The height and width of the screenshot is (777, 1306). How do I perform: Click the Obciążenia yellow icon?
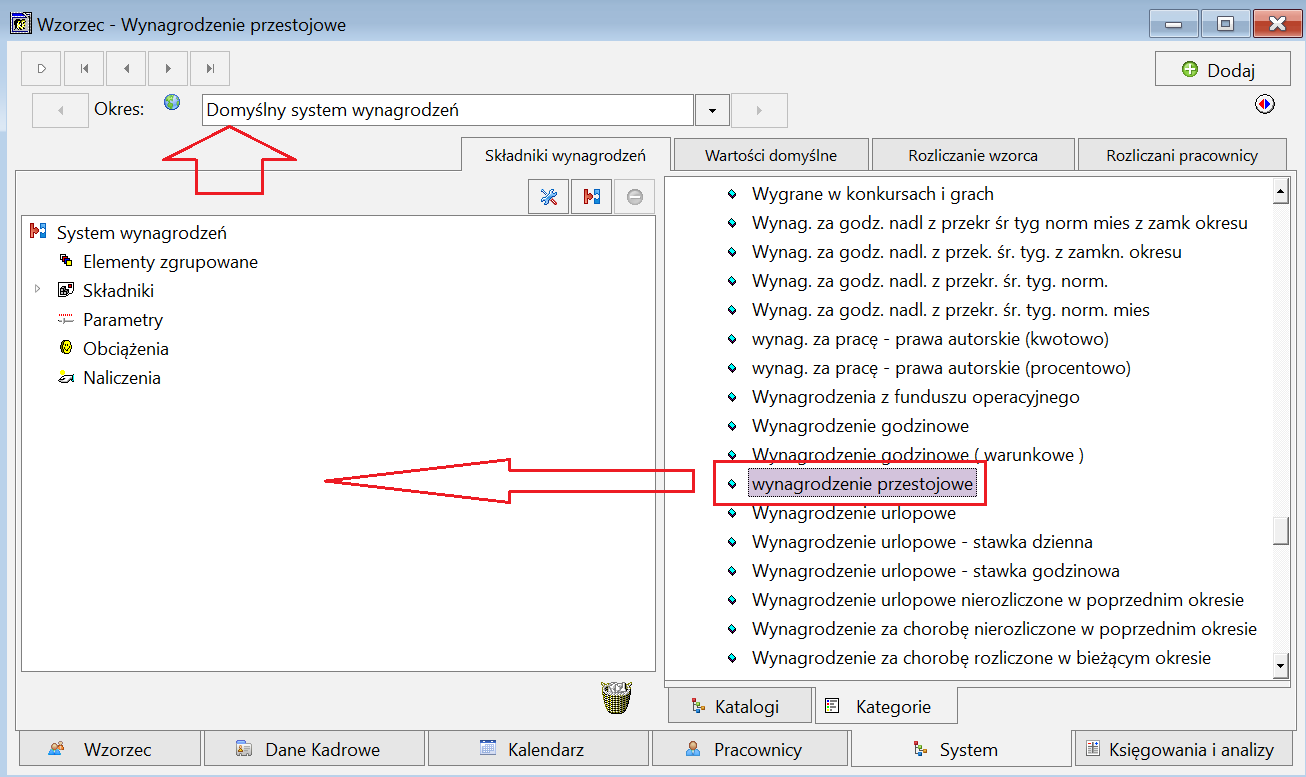tap(66, 348)
